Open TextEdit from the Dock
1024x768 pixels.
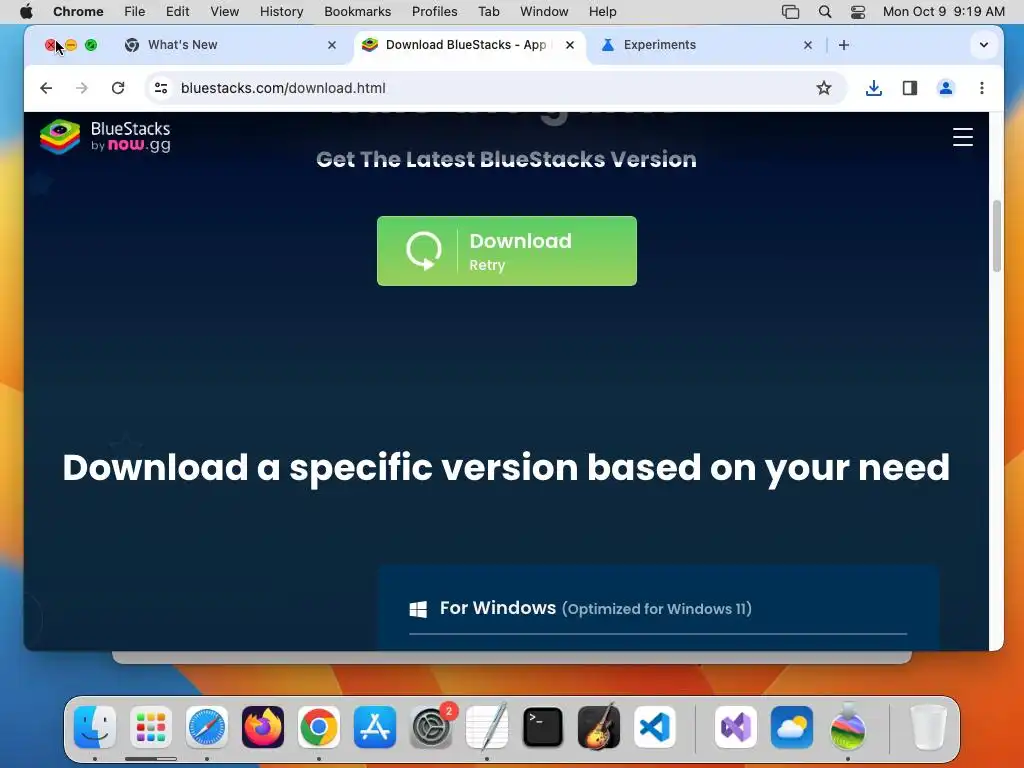pyautogui.click(x=487, y=727)
